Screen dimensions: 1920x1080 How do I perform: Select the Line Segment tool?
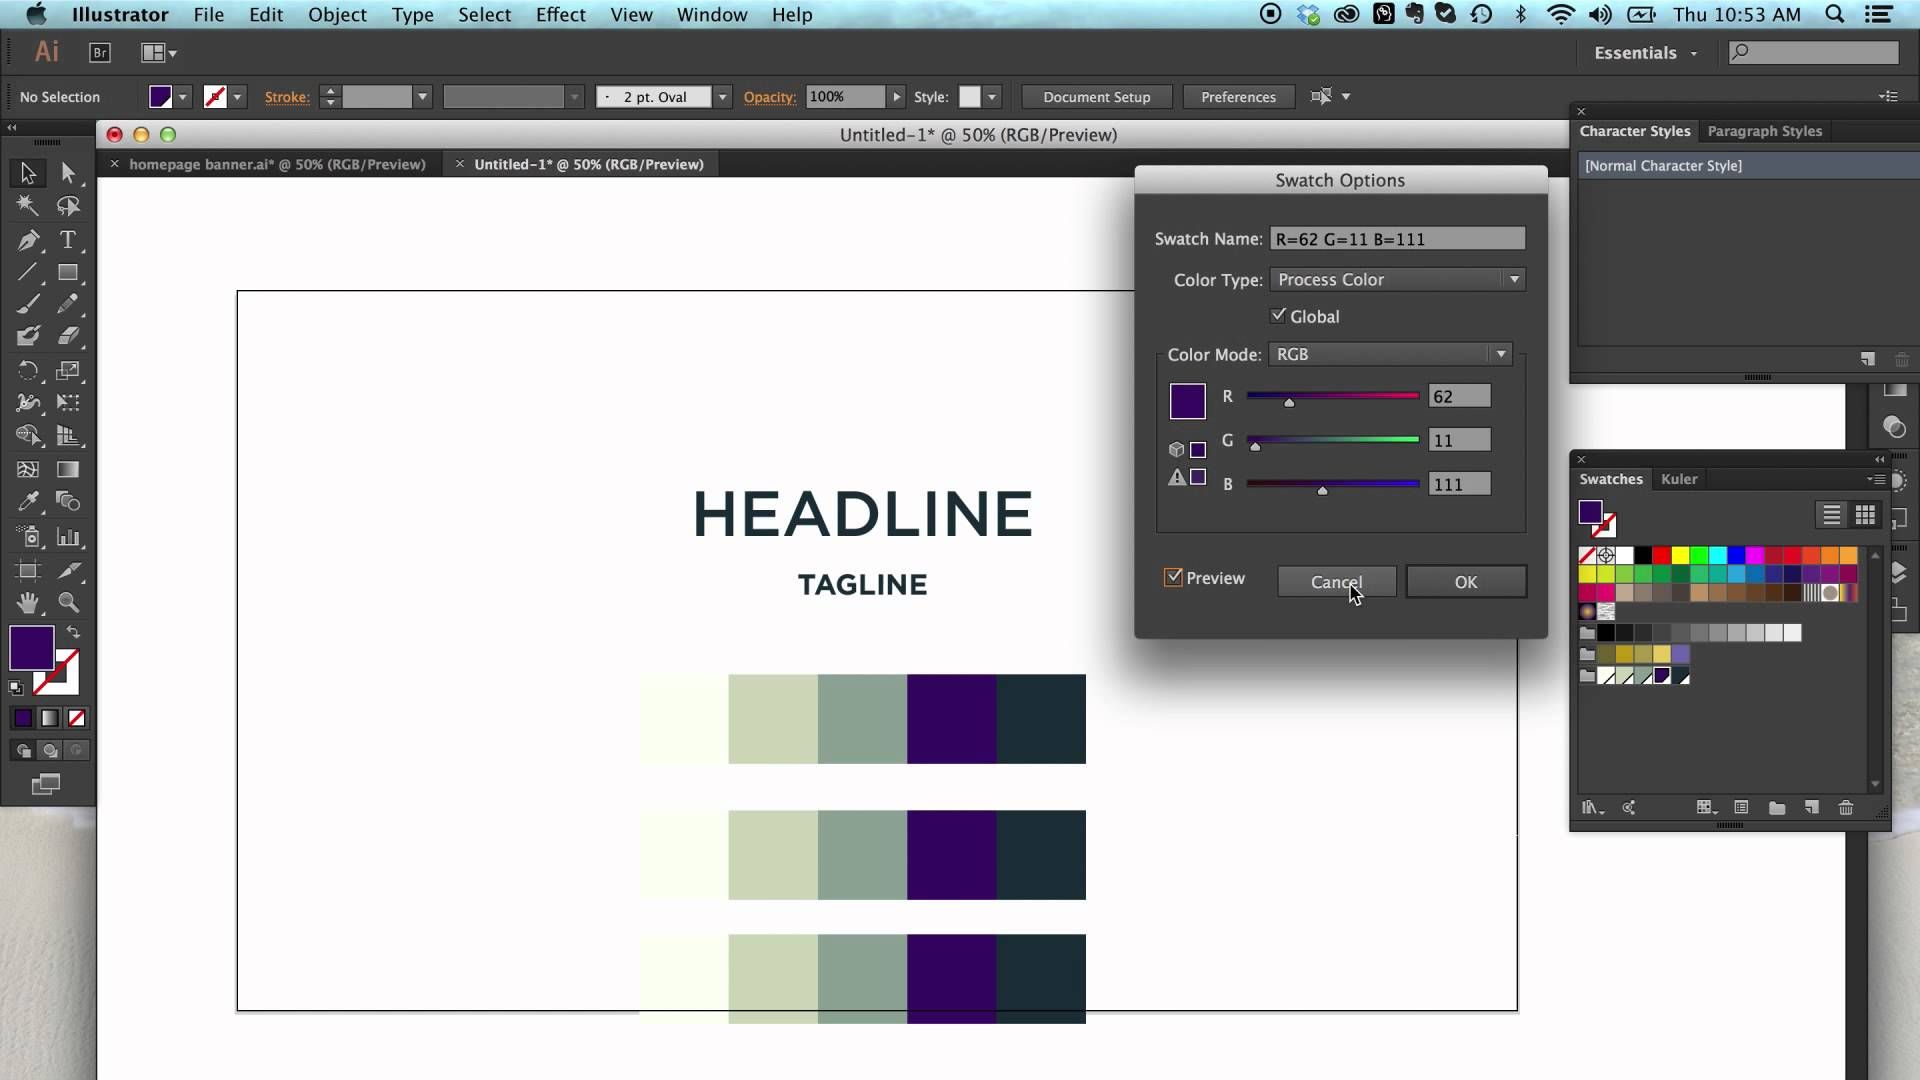click(x=28, y=272)
